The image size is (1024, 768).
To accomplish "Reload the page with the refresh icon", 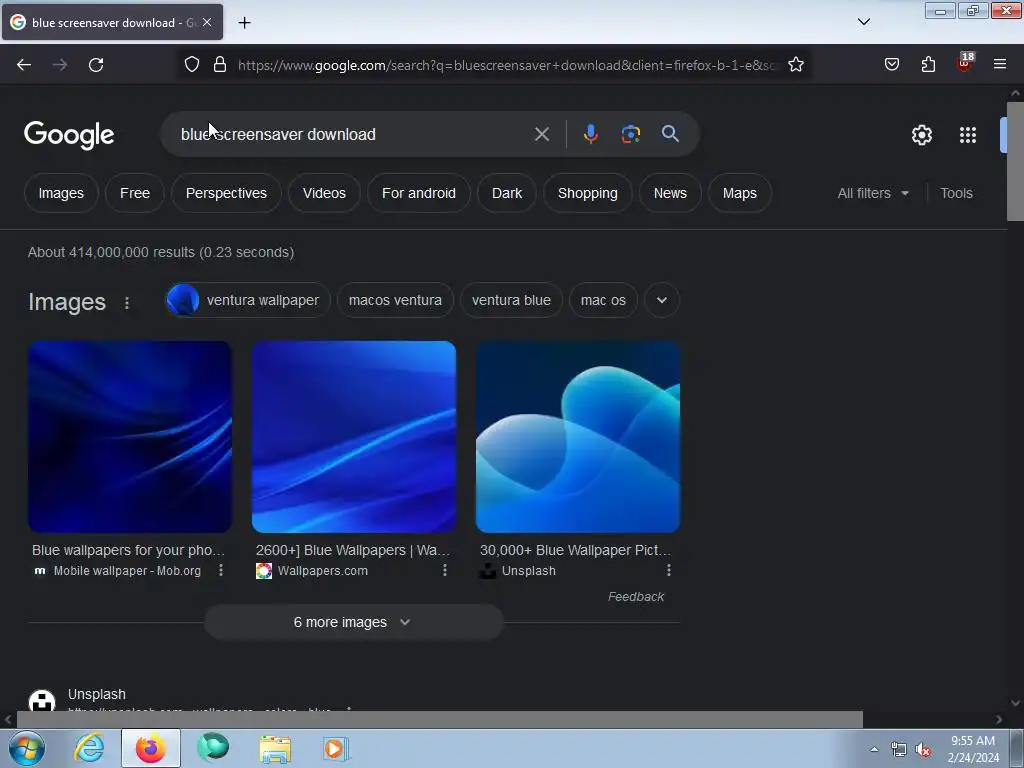I will click(96, 65).
